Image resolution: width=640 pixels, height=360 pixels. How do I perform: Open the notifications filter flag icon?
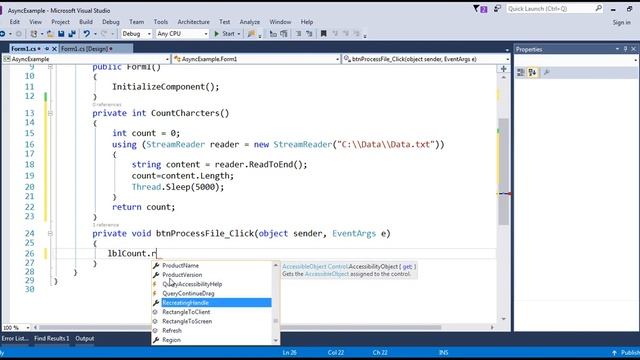point(480,9)
